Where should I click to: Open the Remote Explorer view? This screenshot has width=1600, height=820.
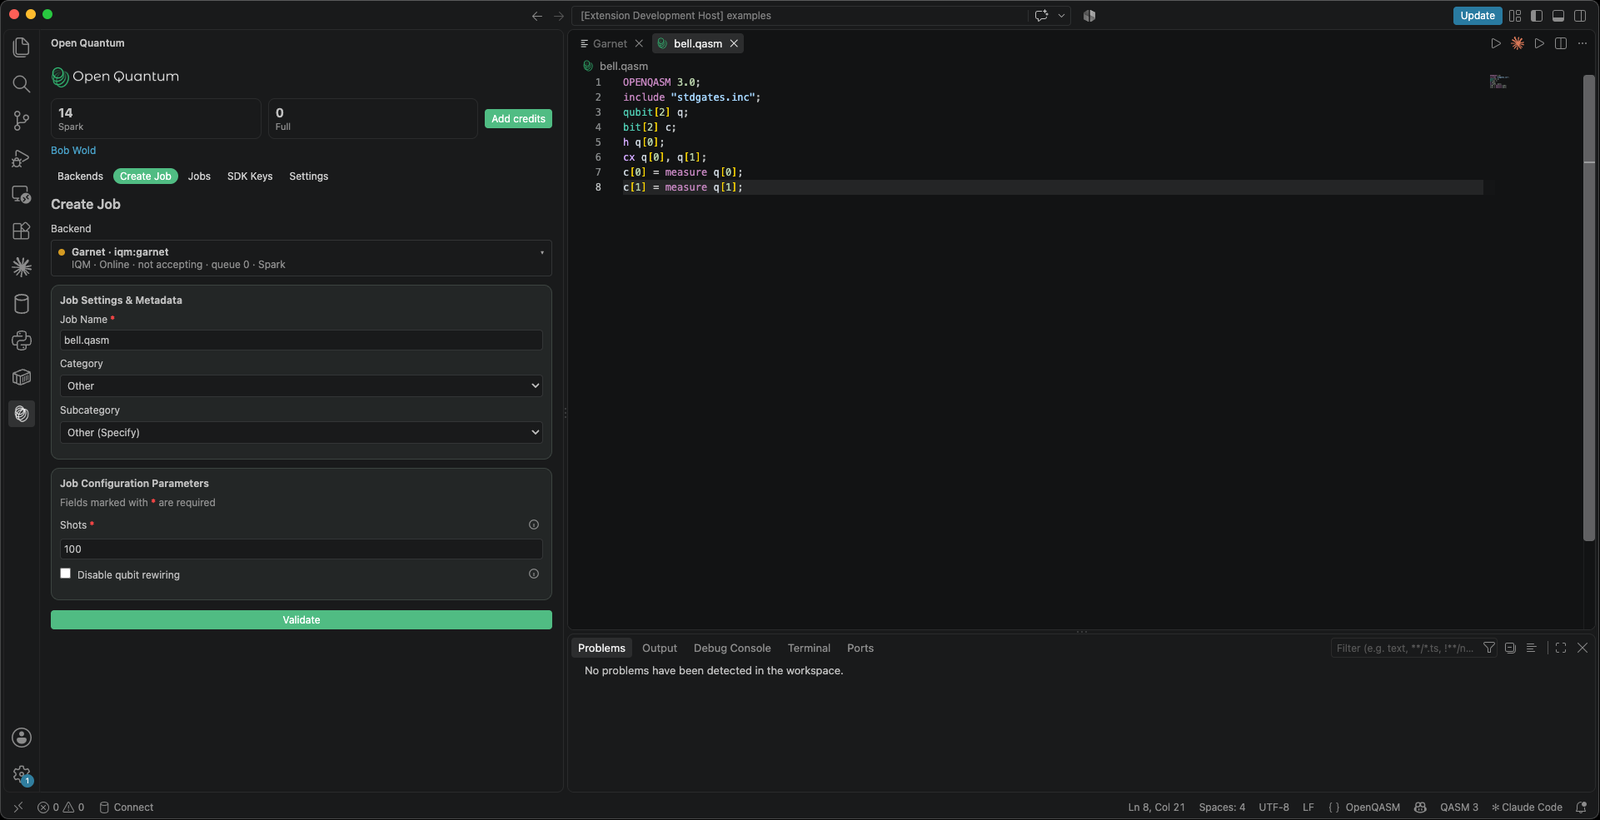tap(21, 194)
